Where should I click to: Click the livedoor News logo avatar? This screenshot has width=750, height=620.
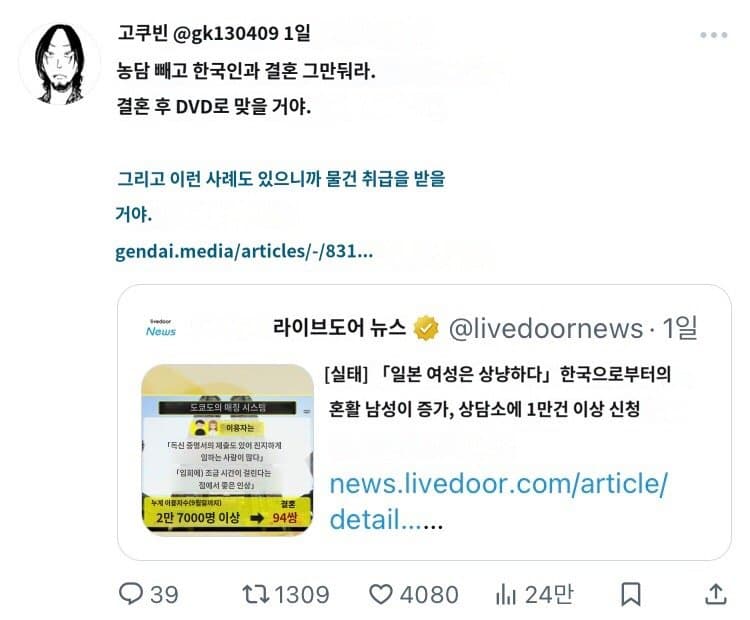click(x=161, y=328)
